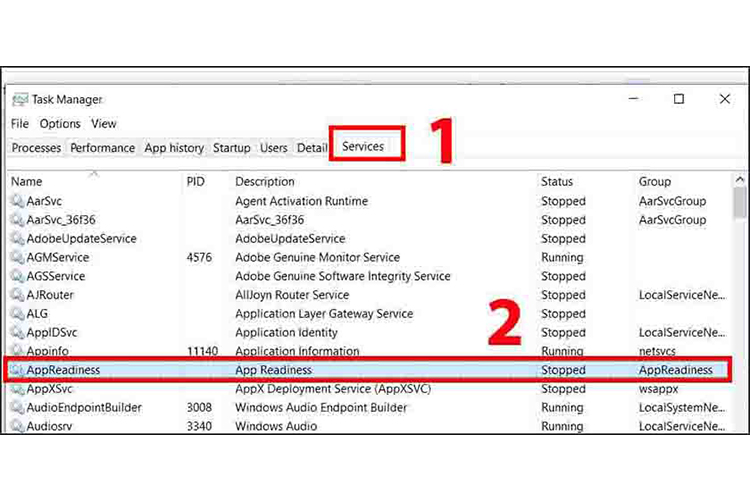
Task: Click the Adobe Genuine Monitor Service description
Action: [317, 257]
